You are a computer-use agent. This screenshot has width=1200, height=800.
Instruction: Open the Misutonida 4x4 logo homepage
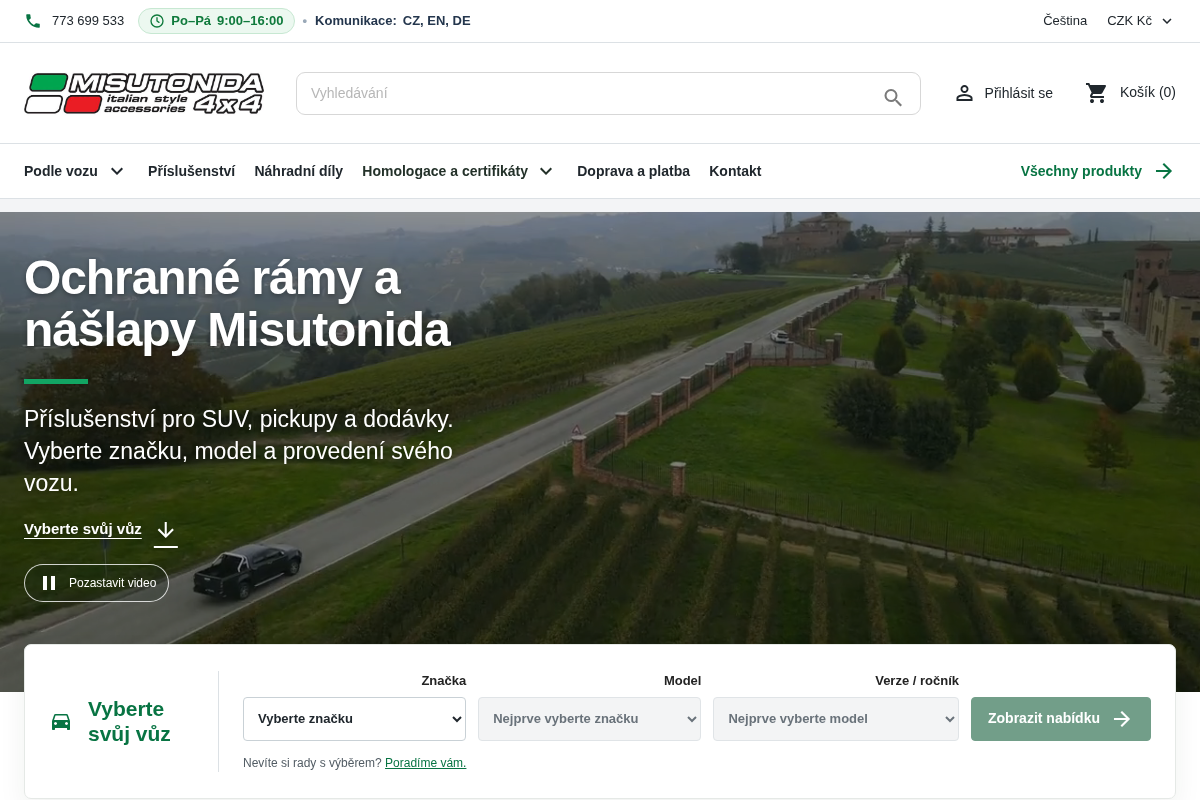tap(144, 93)
